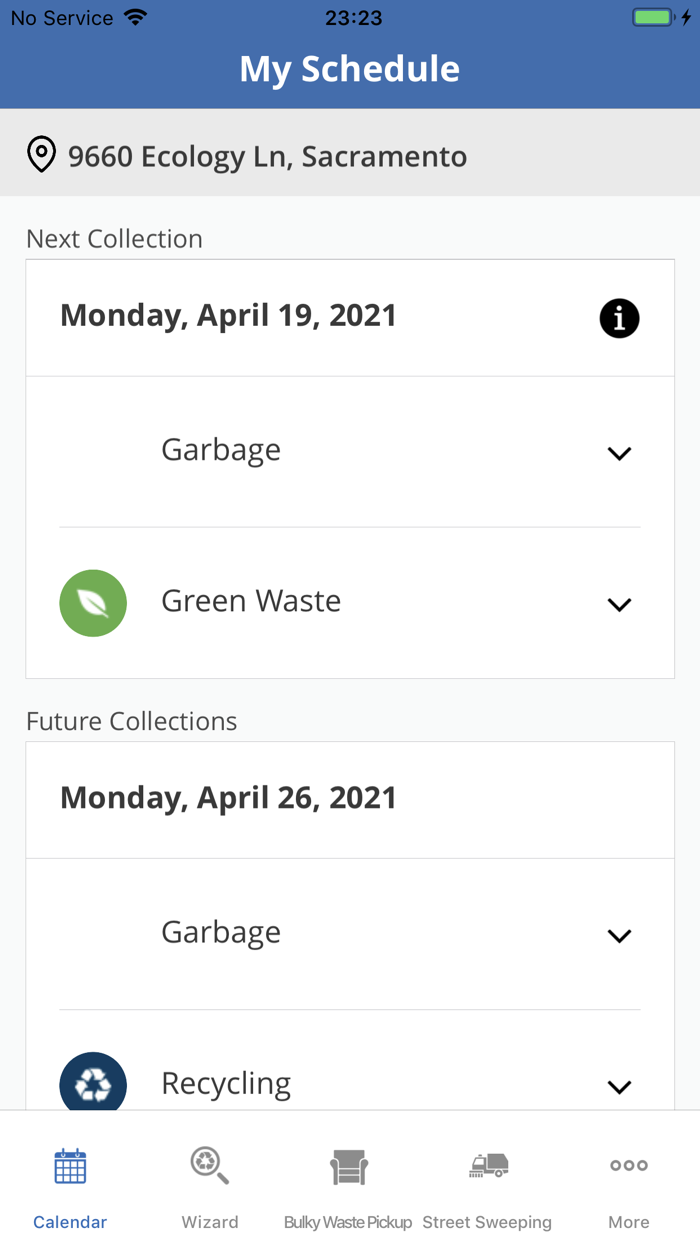The width and height of the screenshot is (700, 1244).
Task: Tap the Monday, April 19, 2021 heading
Action: (x=228, y=315)
